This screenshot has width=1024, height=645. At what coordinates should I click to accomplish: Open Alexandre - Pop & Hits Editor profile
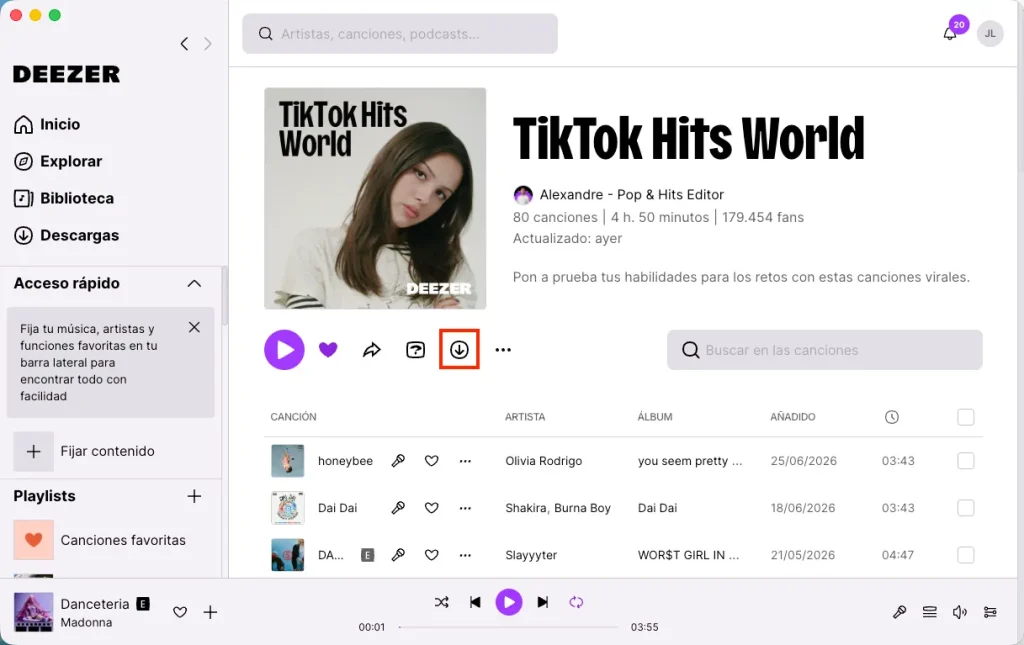(632, 195)
